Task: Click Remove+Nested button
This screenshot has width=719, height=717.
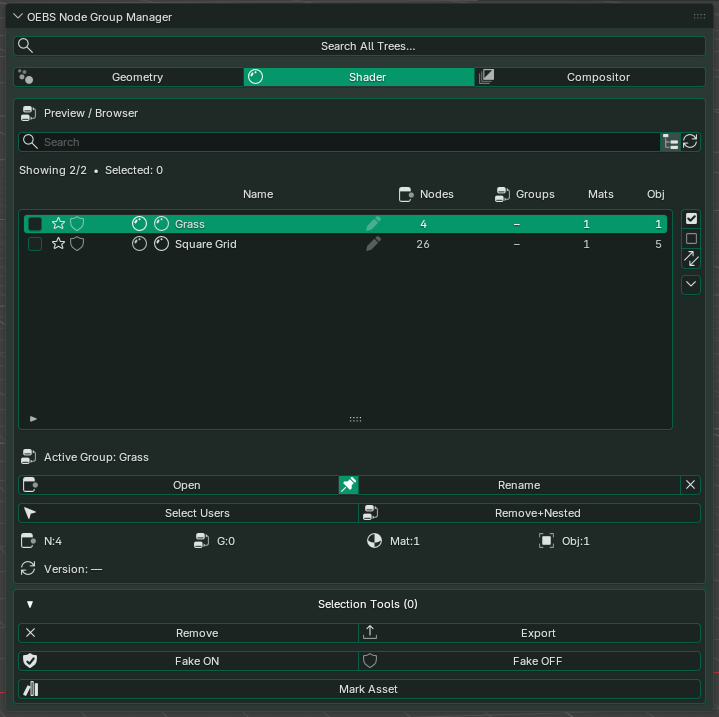Action: (530, 513)
